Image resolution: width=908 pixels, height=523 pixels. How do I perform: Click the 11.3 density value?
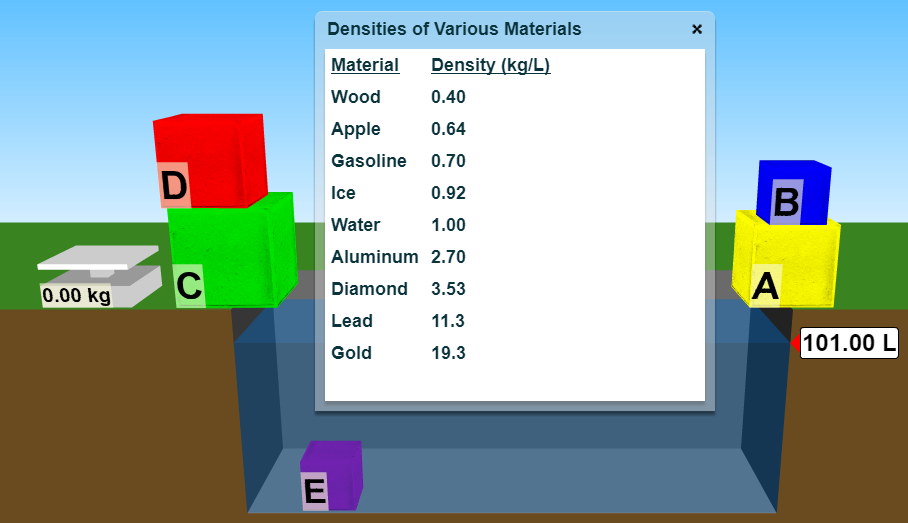coord(448,320)
